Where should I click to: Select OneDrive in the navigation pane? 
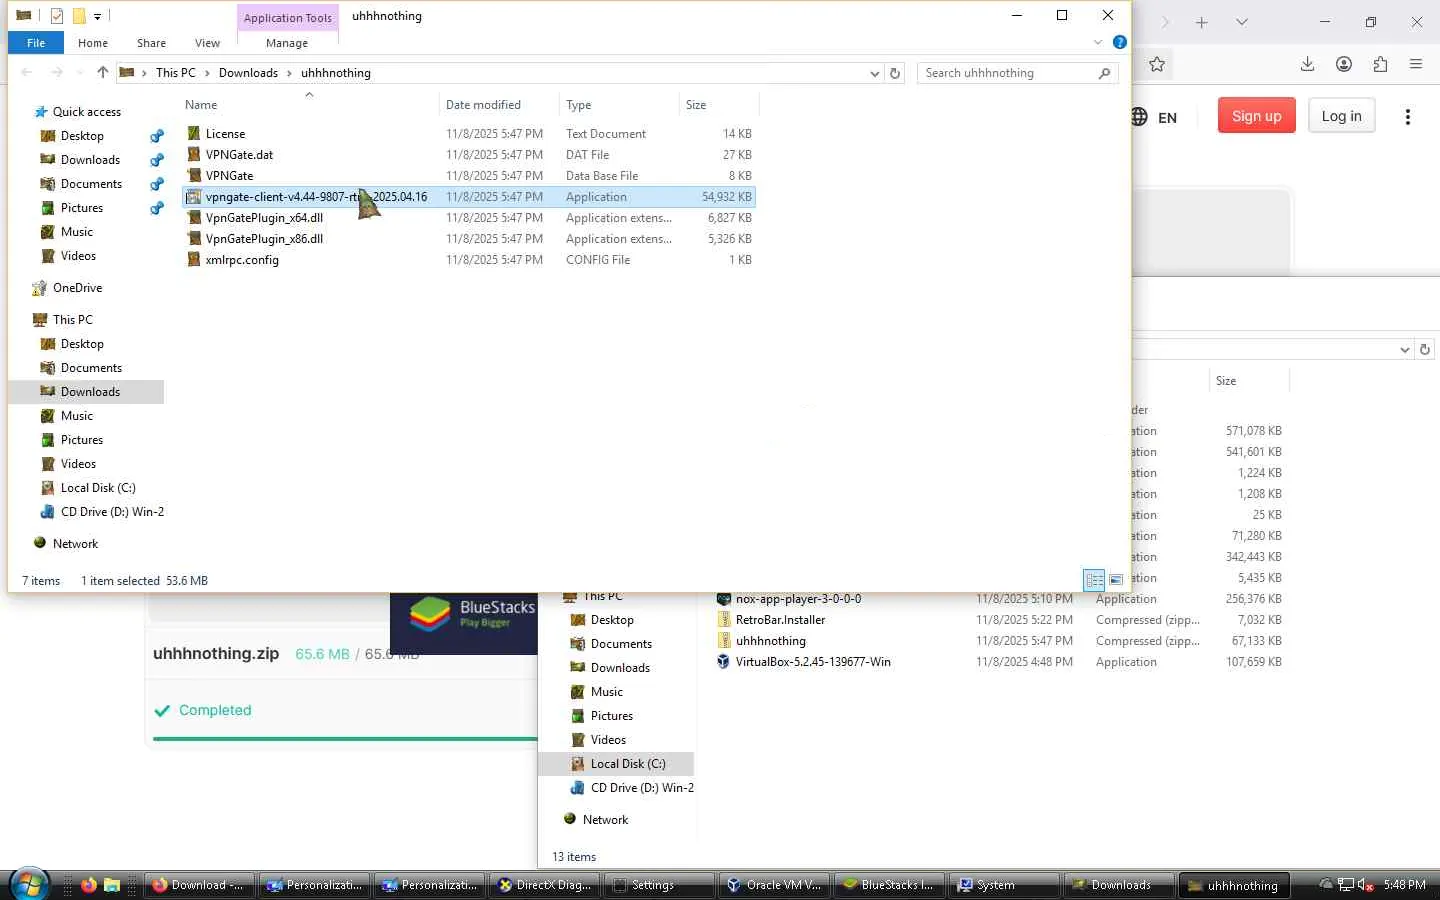(x=77, y=288)
